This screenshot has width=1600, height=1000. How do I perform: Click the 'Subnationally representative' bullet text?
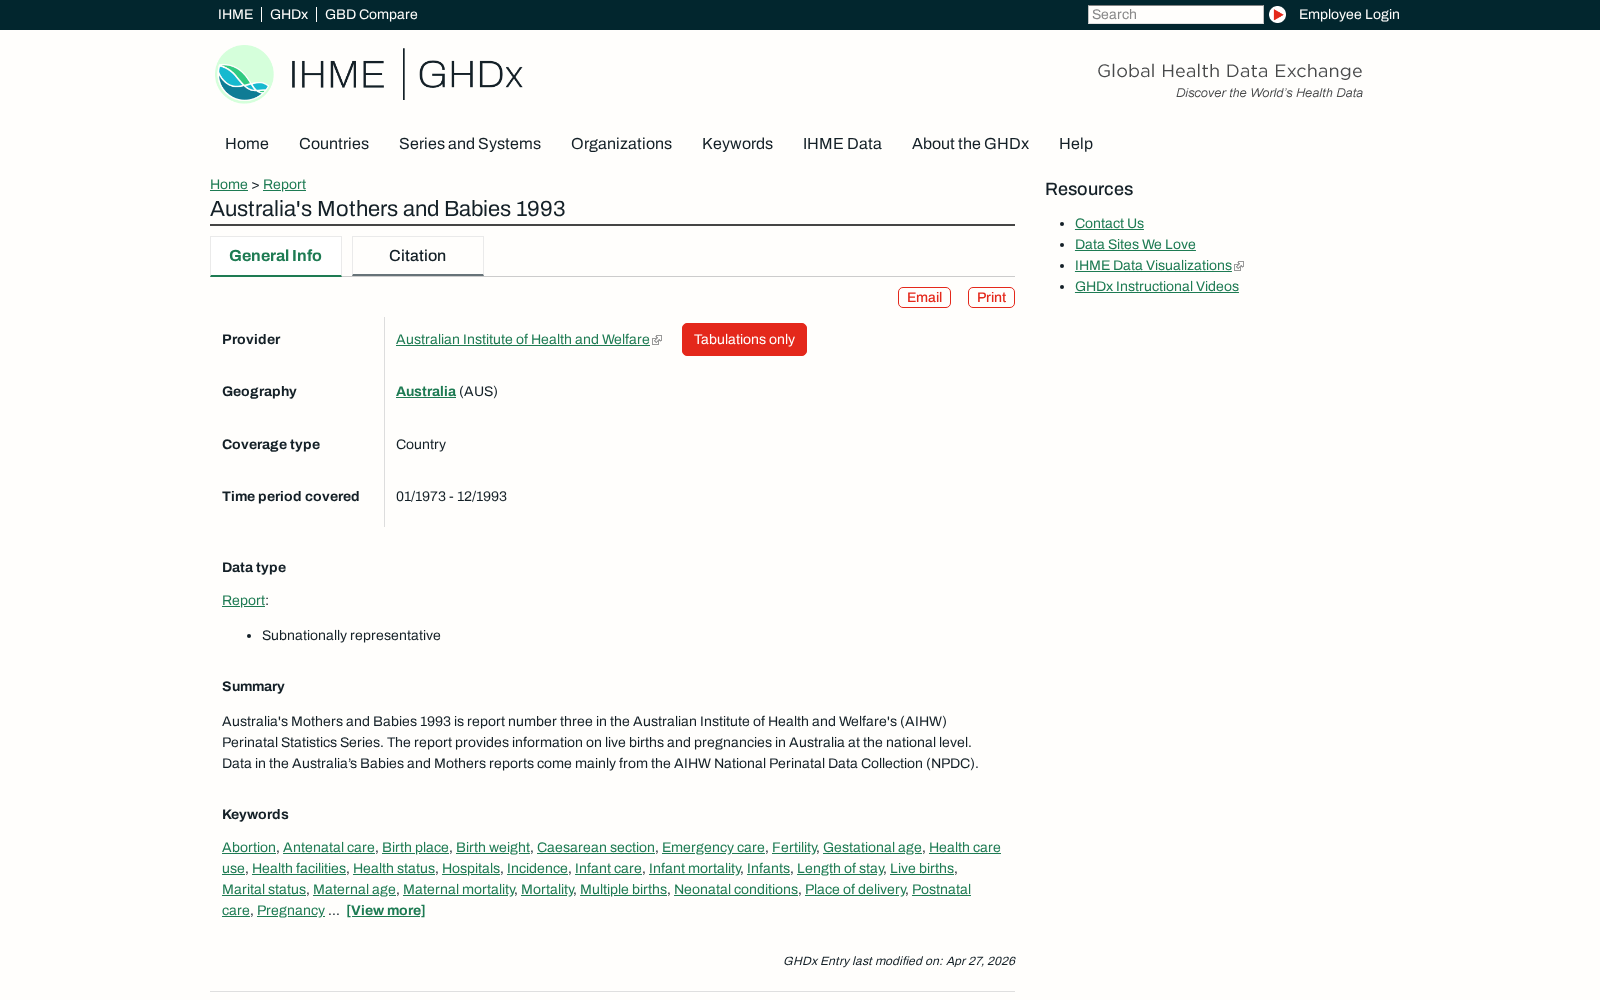pyautogui.click(x=351, y=635)
